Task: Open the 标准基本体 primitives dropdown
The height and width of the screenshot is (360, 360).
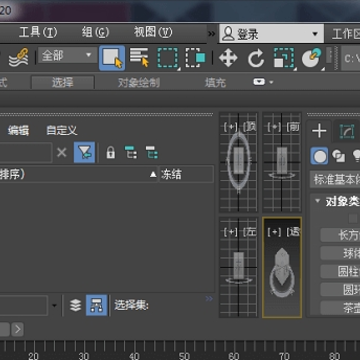Action: (x=335, y=180)
